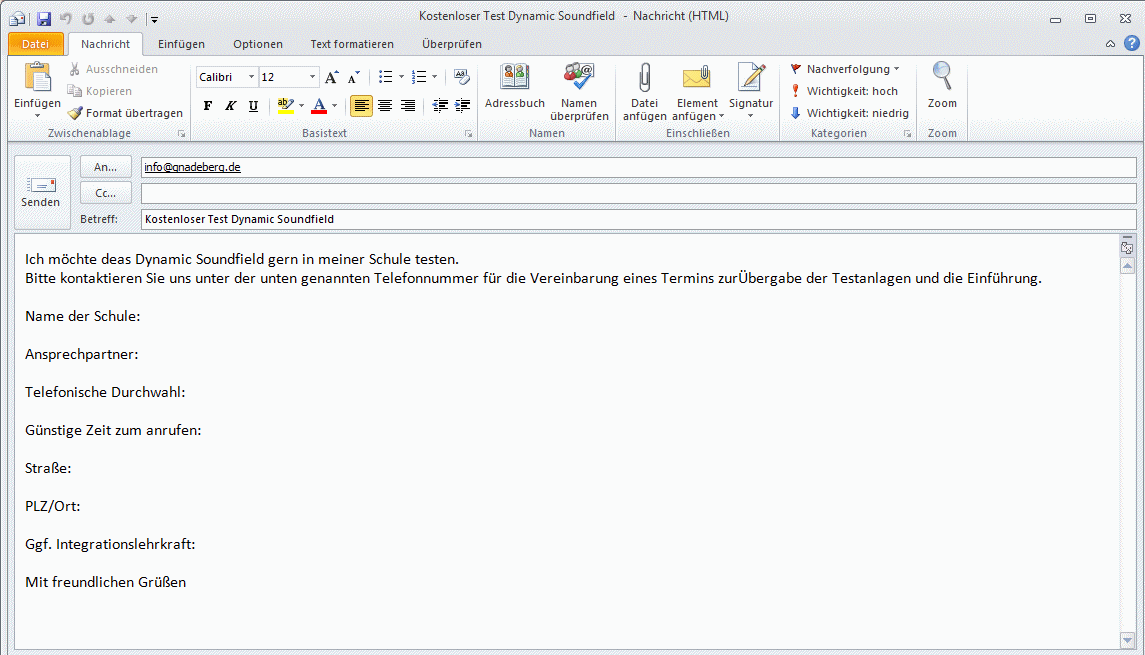
Task: Open the bullet list style dropdown arrow
Action: pos(401,77)
